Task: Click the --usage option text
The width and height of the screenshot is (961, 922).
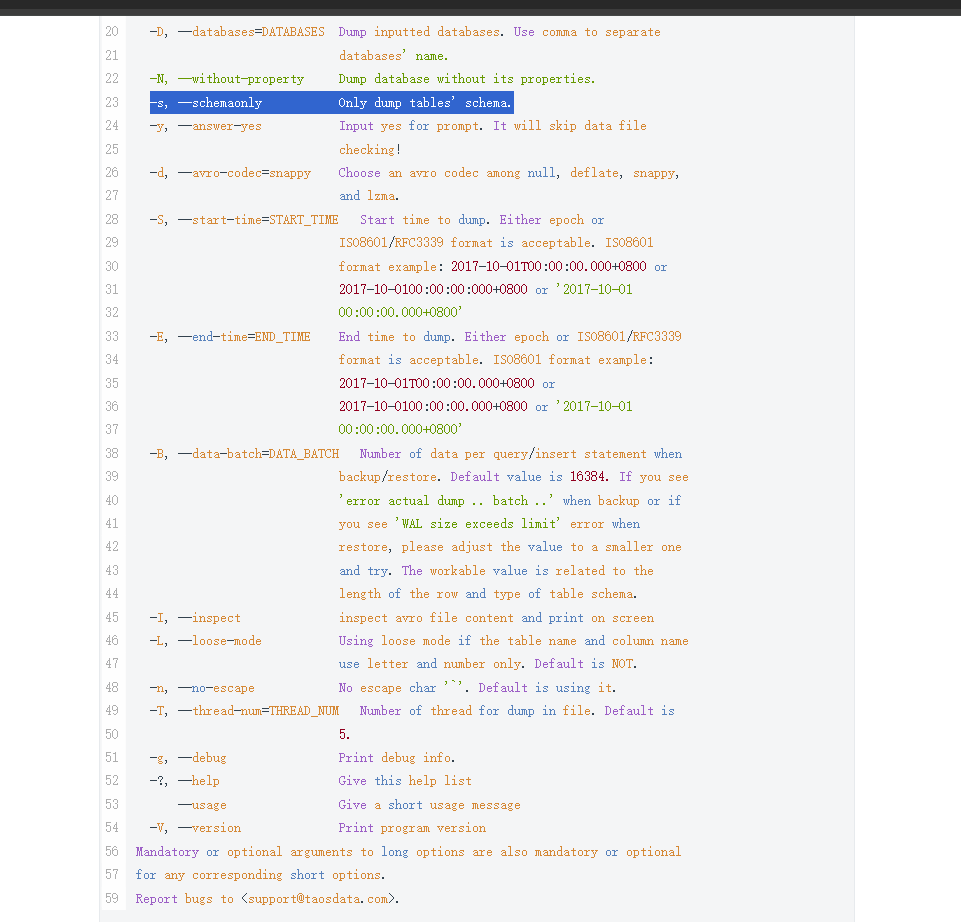Action: pyautogui.click(x=202, y=805)
